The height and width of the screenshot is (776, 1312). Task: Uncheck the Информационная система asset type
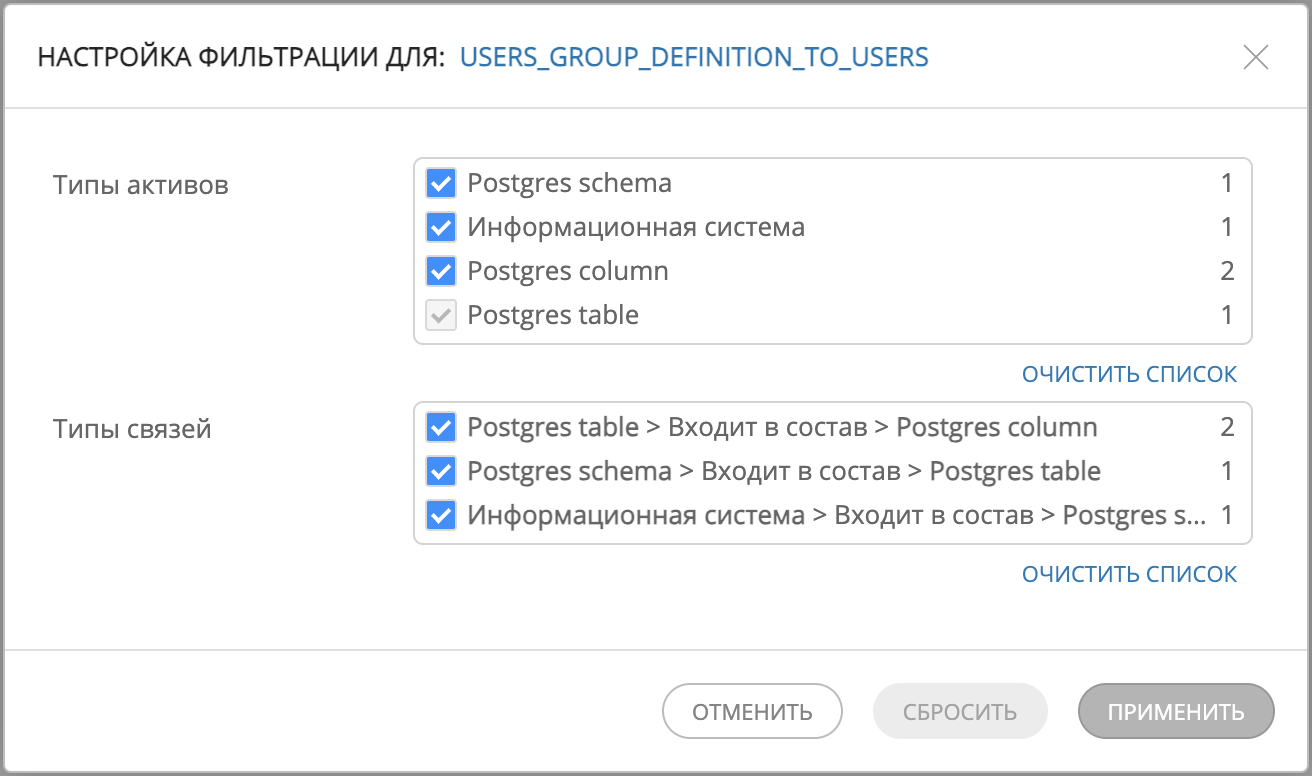[x=441, y=227]
